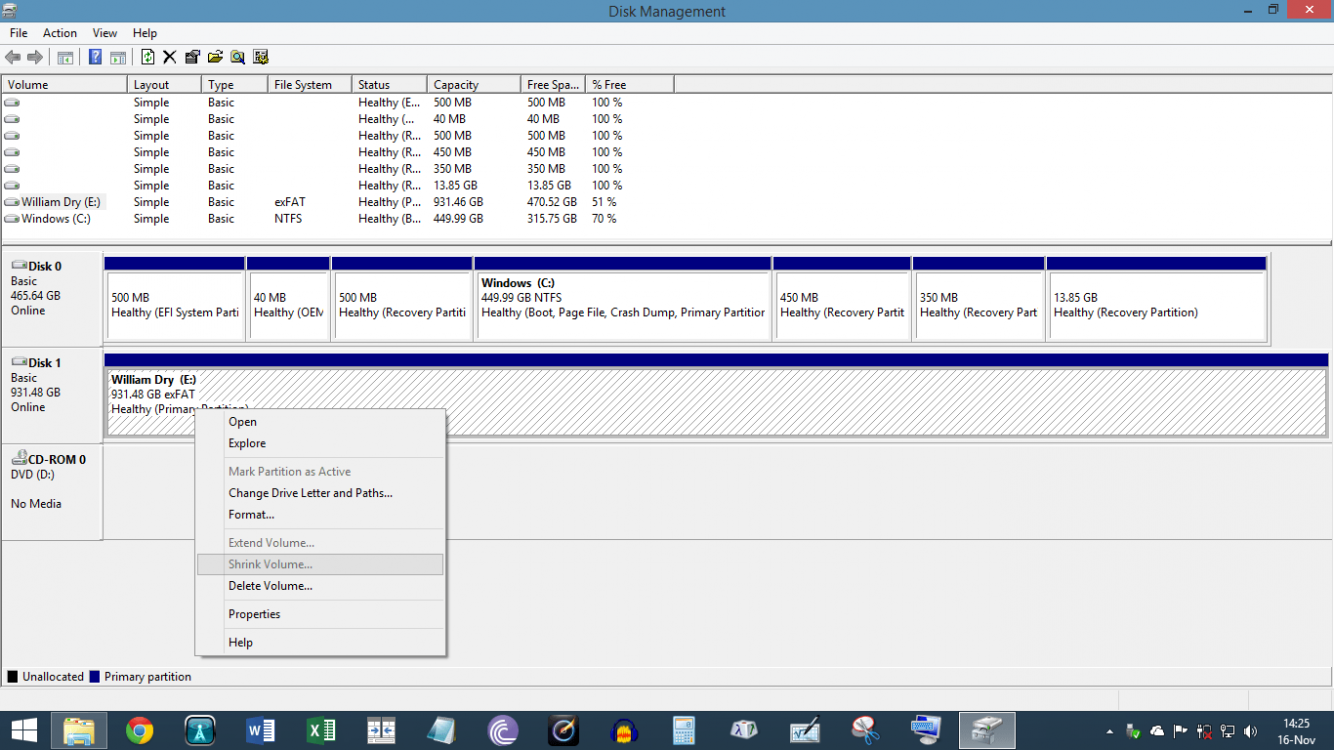Viewport: 1334px width, 750px height.
Task: Click the magnifier search toolbar icon
Action: 237,57
